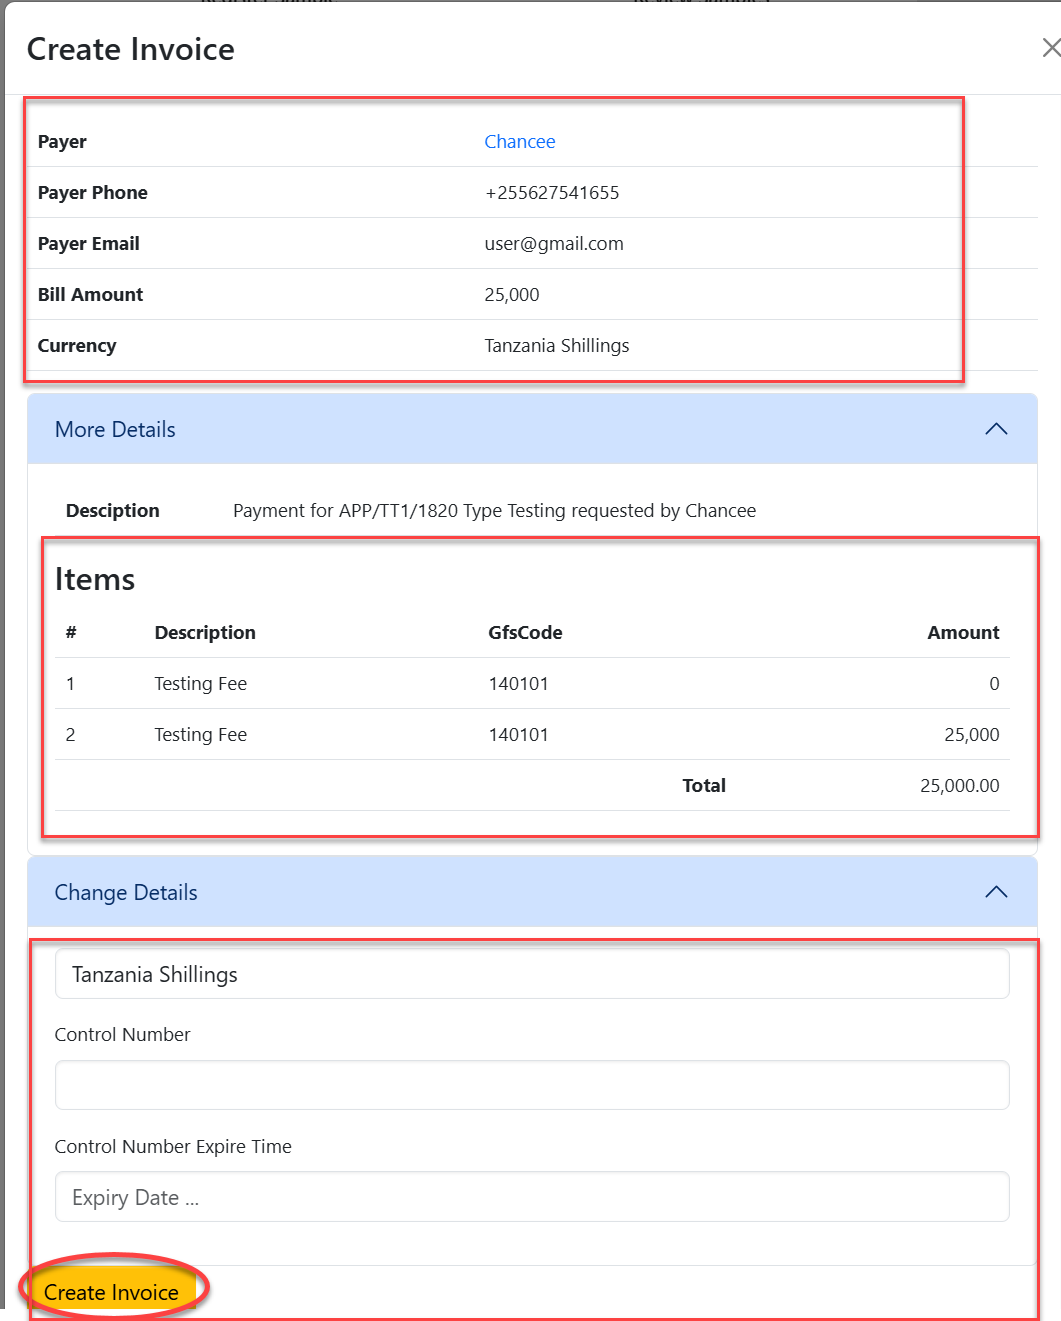1061x1321 pixels.
Task: Click the Items table Description column header
Action: click(x=205, y=633)
